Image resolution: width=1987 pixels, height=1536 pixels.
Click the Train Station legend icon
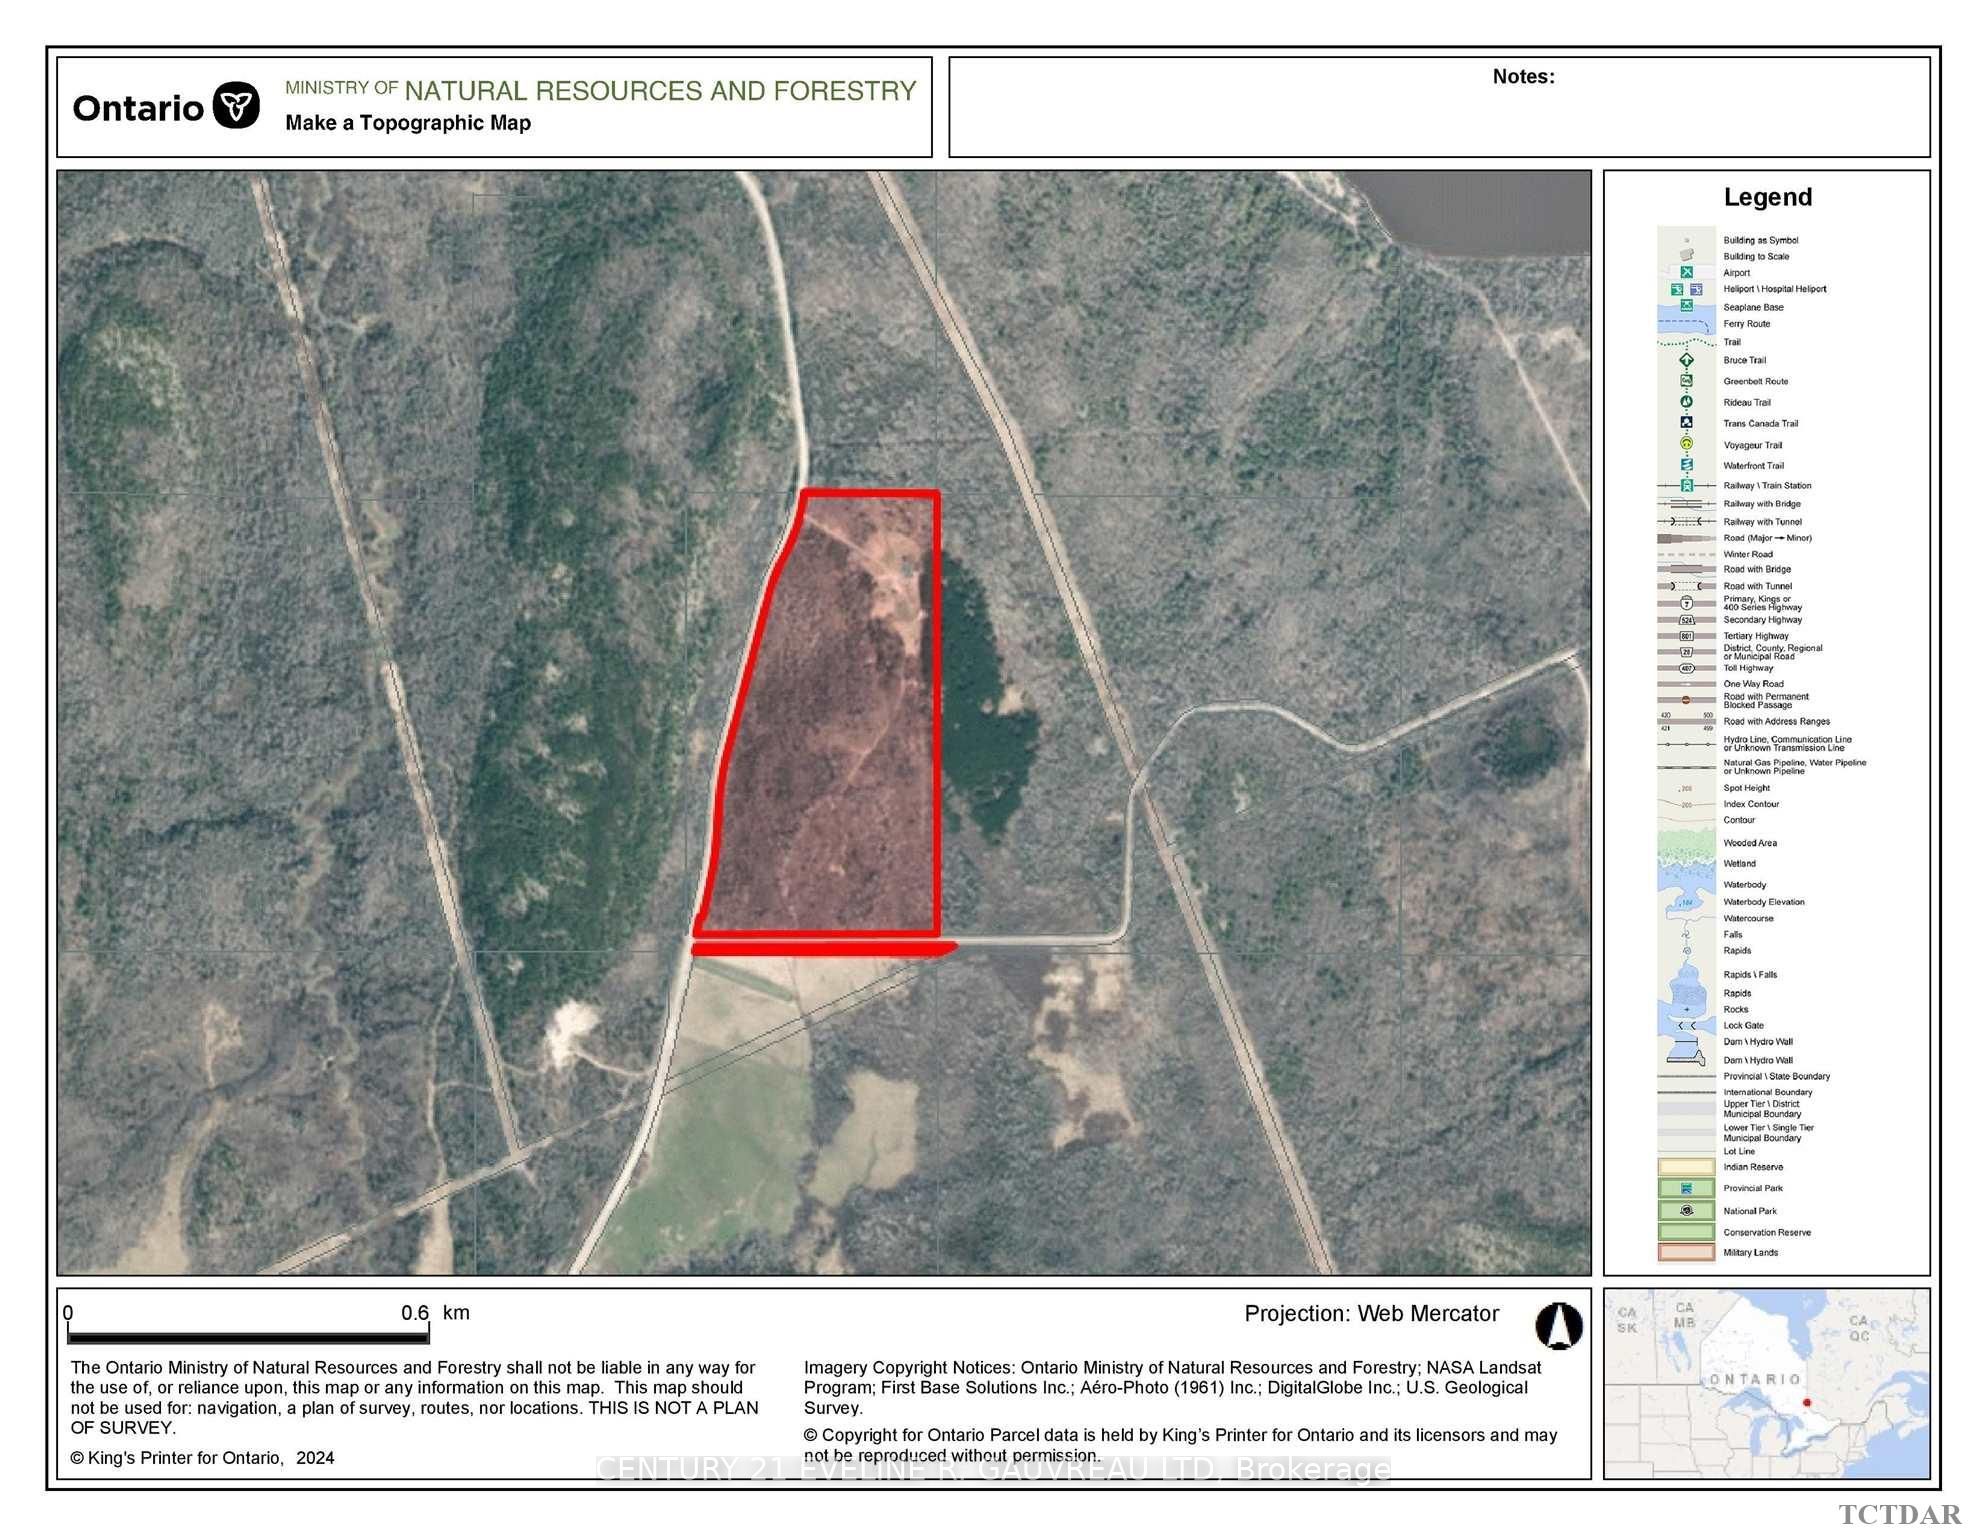pyautogui.click(x=1686, y=485)
